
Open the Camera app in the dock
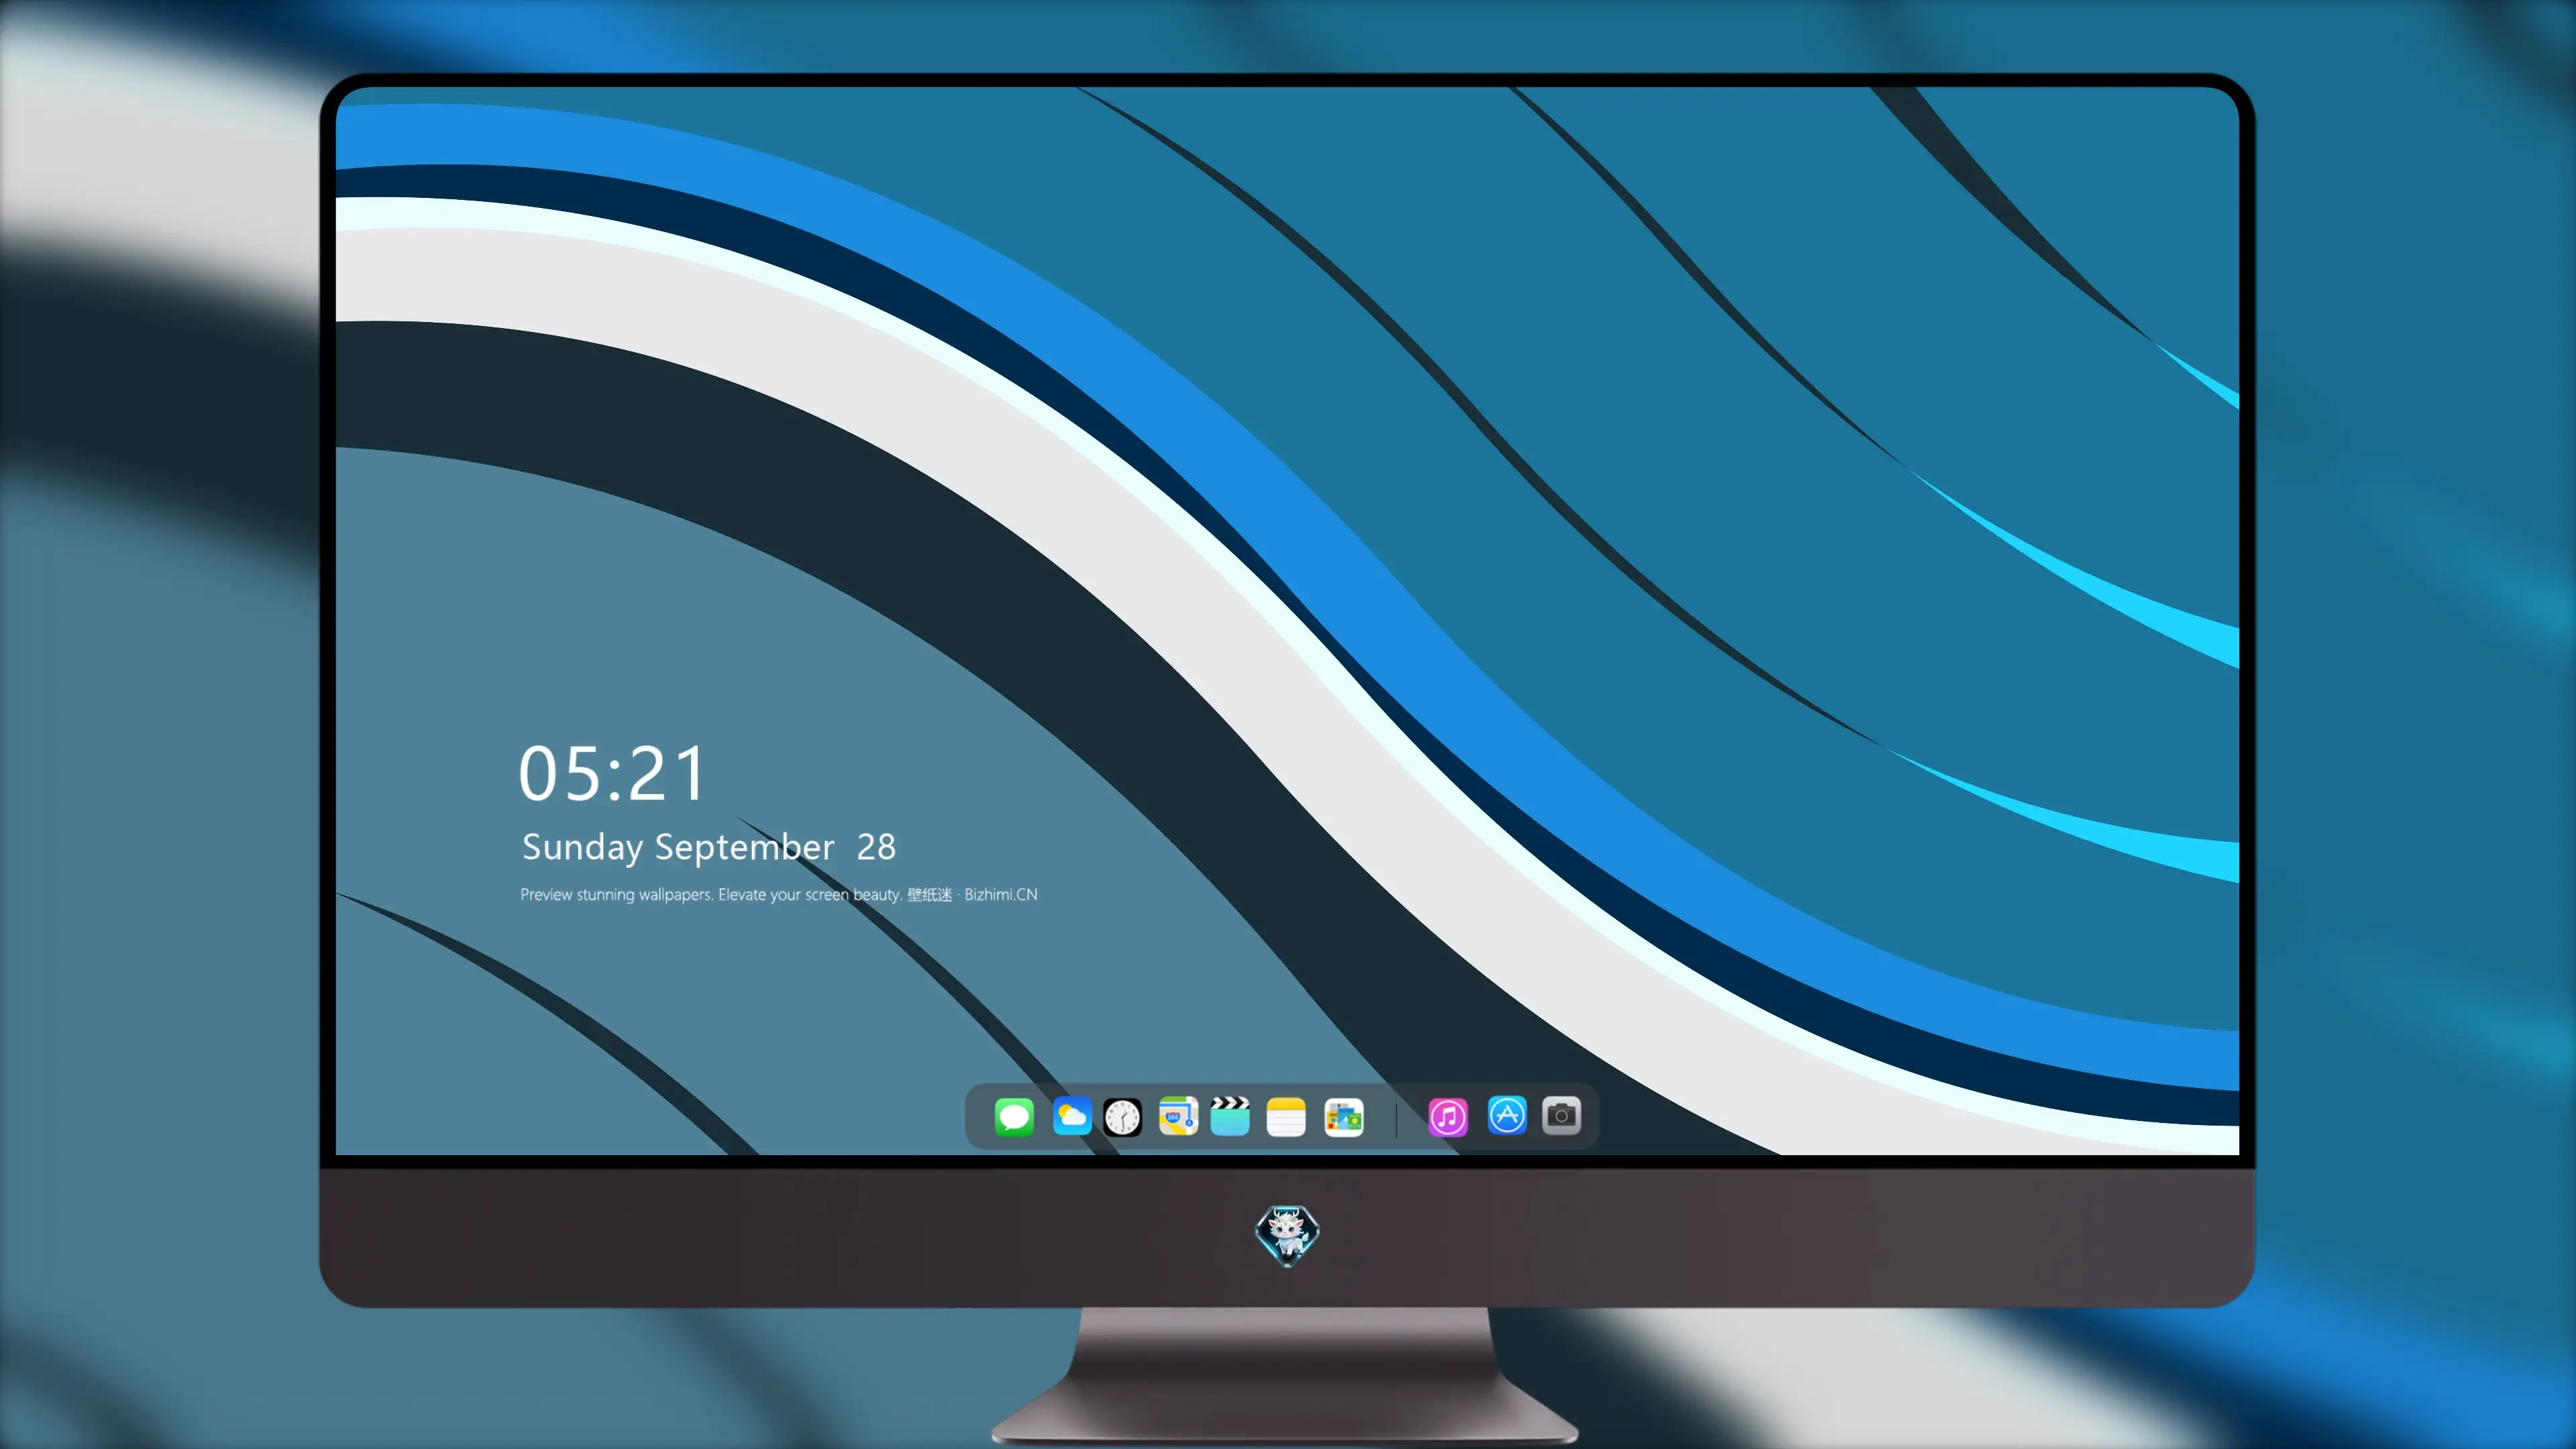[1561, 1116]
